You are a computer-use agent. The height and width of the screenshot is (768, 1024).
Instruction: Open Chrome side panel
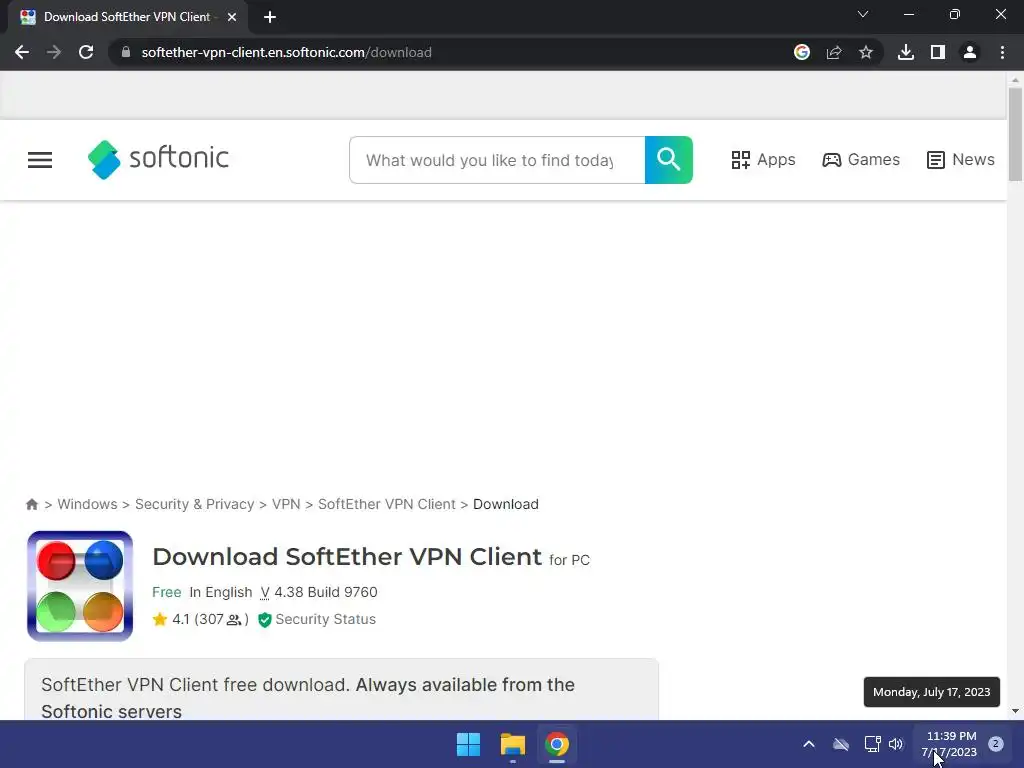tap(938, 52)
